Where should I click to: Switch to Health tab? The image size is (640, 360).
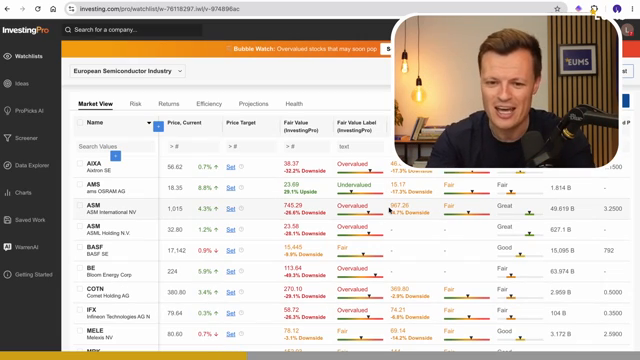(x=294, y=104)
